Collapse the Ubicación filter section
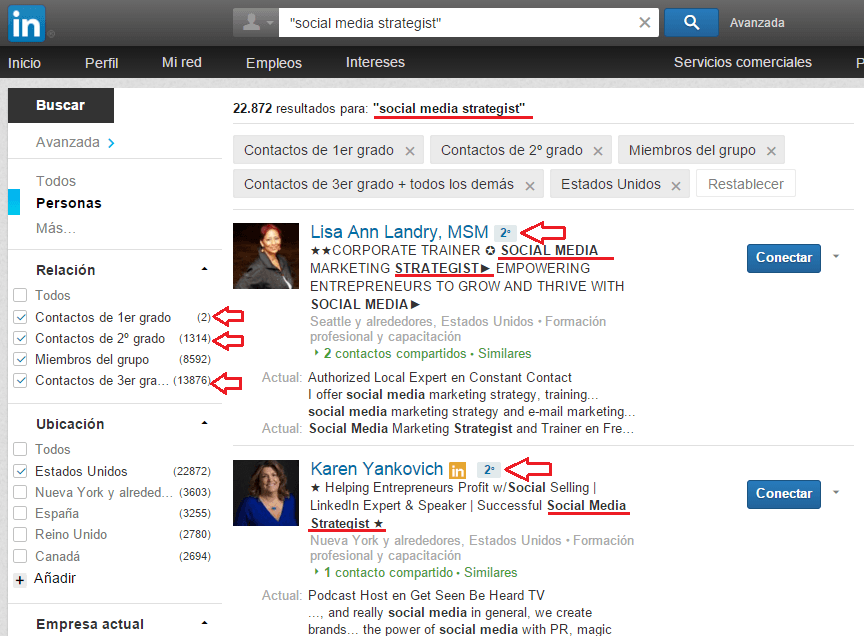The width and height of the screenshot is (864, 636). click(x=204, y=423)
